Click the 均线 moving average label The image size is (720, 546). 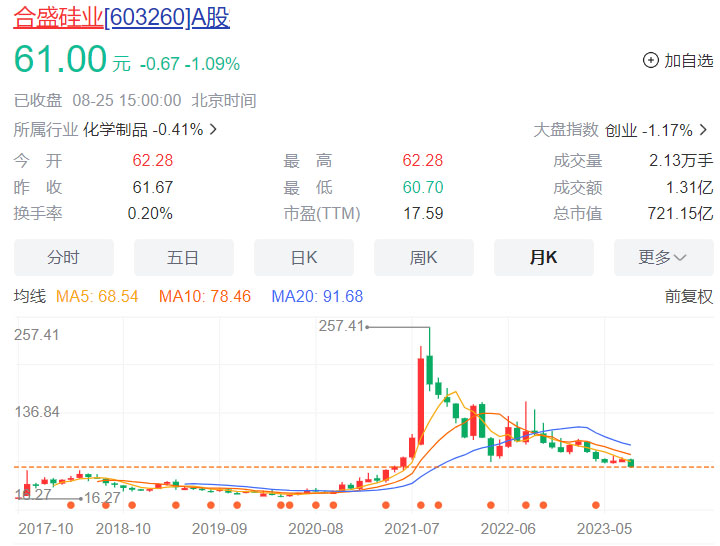(x=30, y=296)
